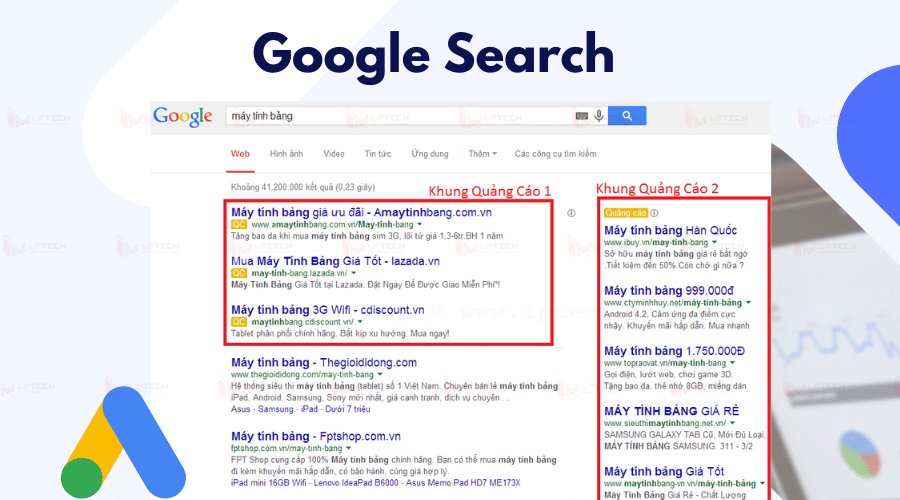900x500 pixels.
Task: Switch to the Tin tức tab
Action: coord(378,154)
